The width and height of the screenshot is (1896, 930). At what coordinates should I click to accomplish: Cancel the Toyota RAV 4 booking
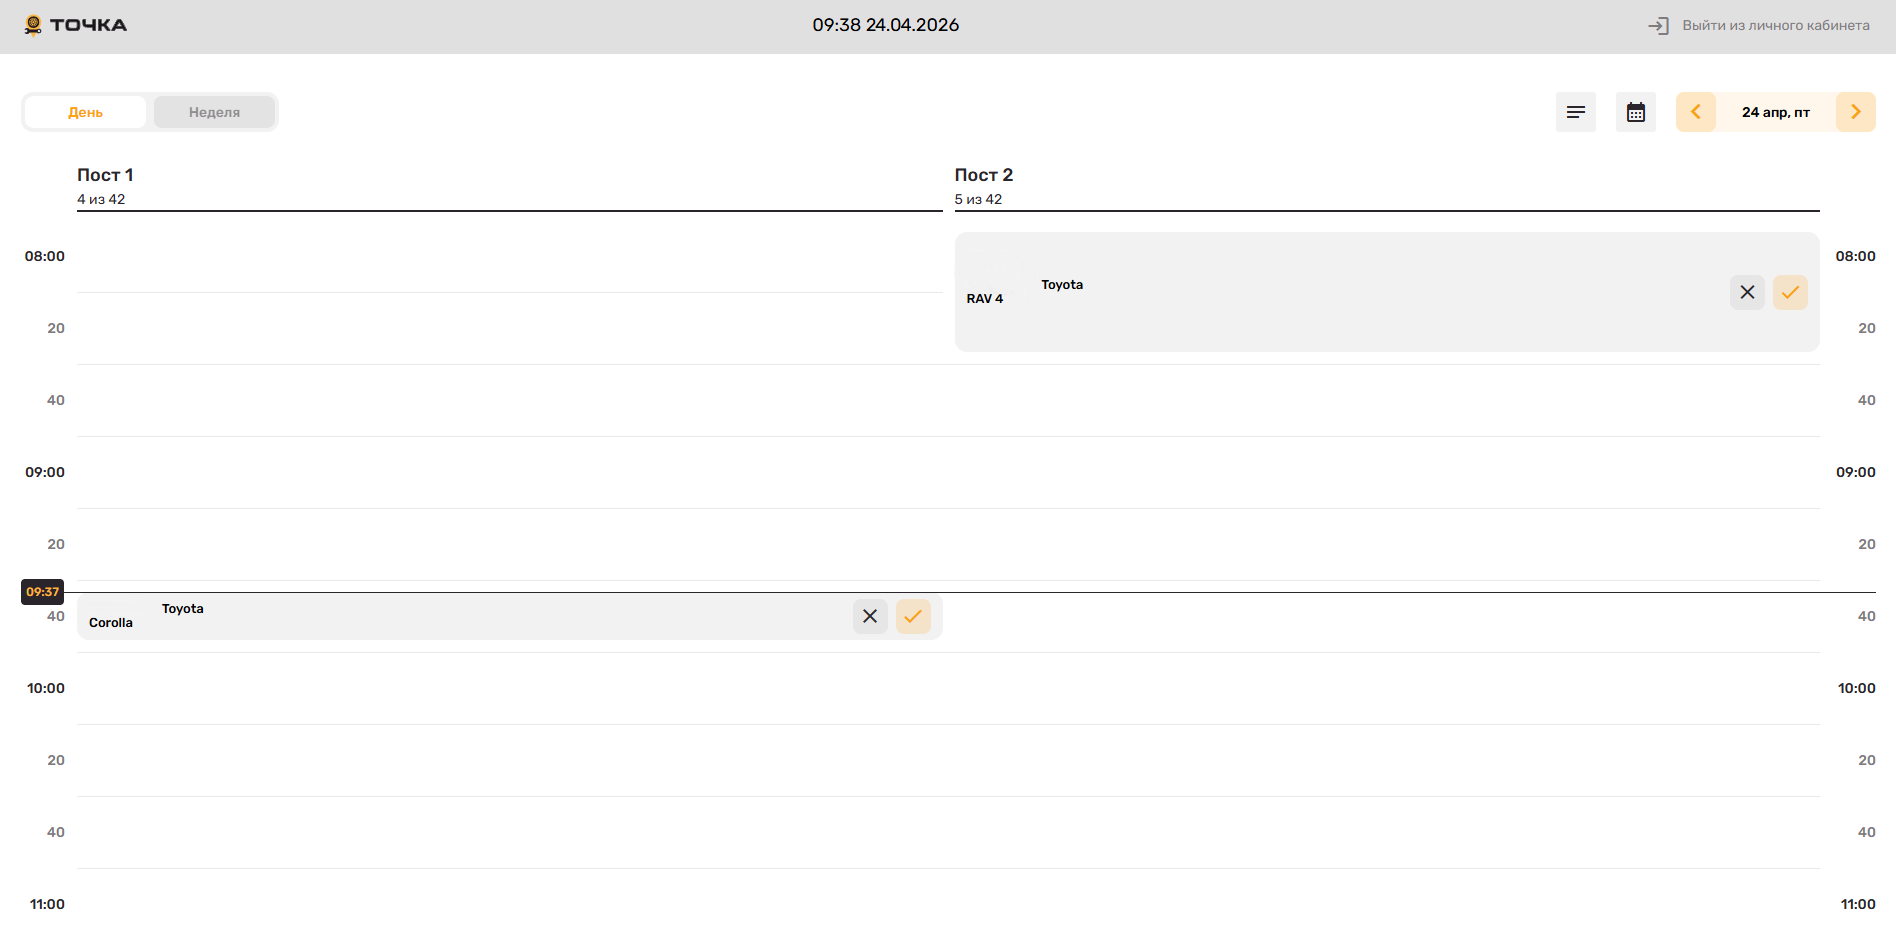(x=1747, y=292)
